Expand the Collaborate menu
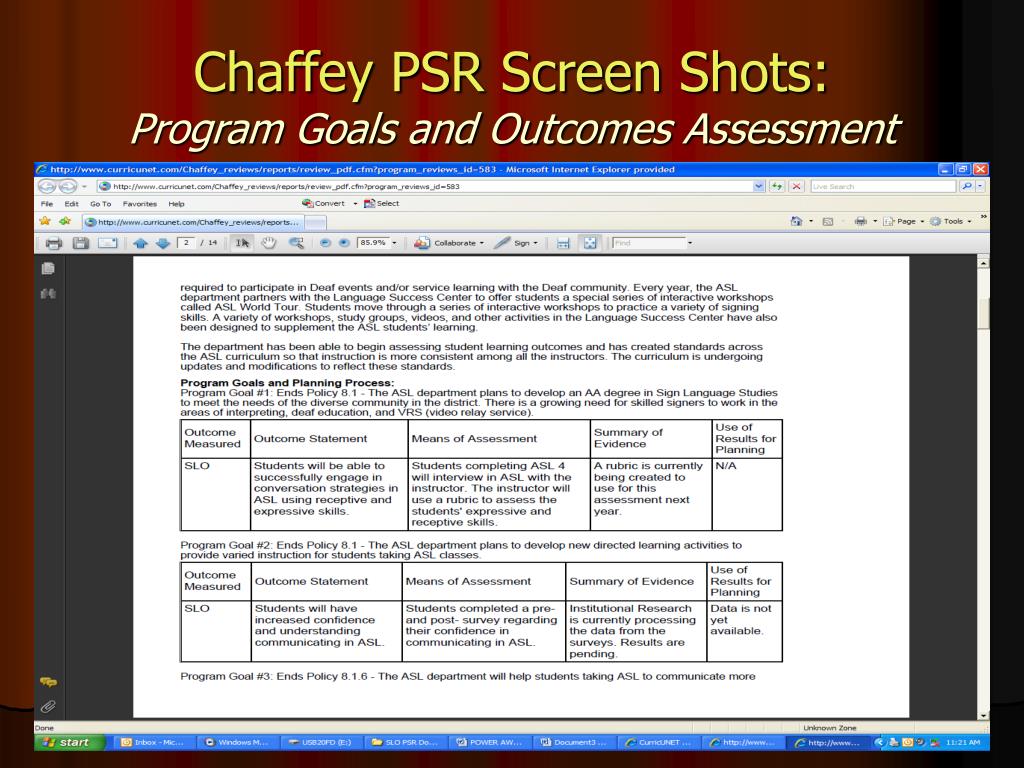 (449, 243)
